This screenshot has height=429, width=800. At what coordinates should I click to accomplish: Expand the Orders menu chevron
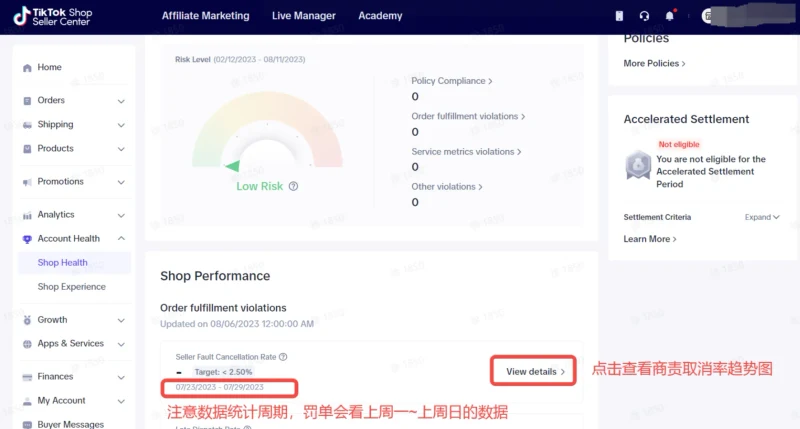click(121, 101)
